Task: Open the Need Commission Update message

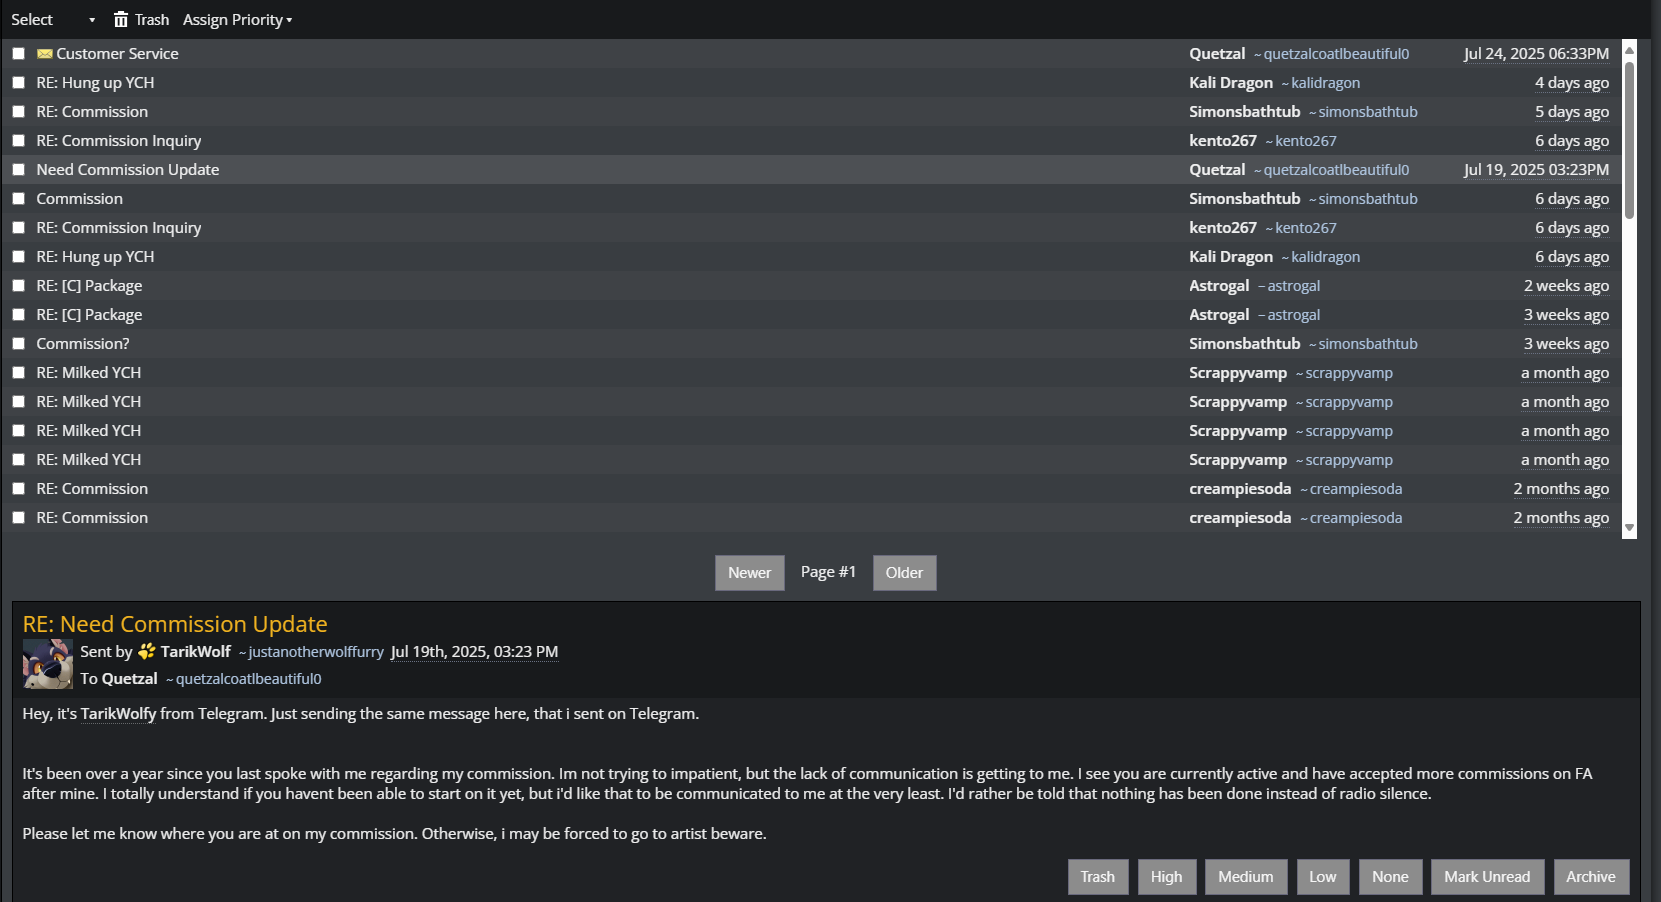Action: [128, 170]
